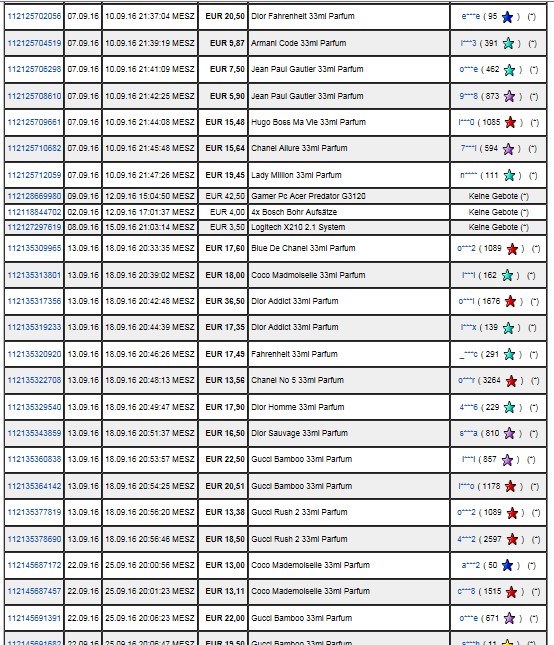The height and width of the screenshot is (645, 554).
Task: Open the Logitech listing 112127297619
Action: (34, 227)
